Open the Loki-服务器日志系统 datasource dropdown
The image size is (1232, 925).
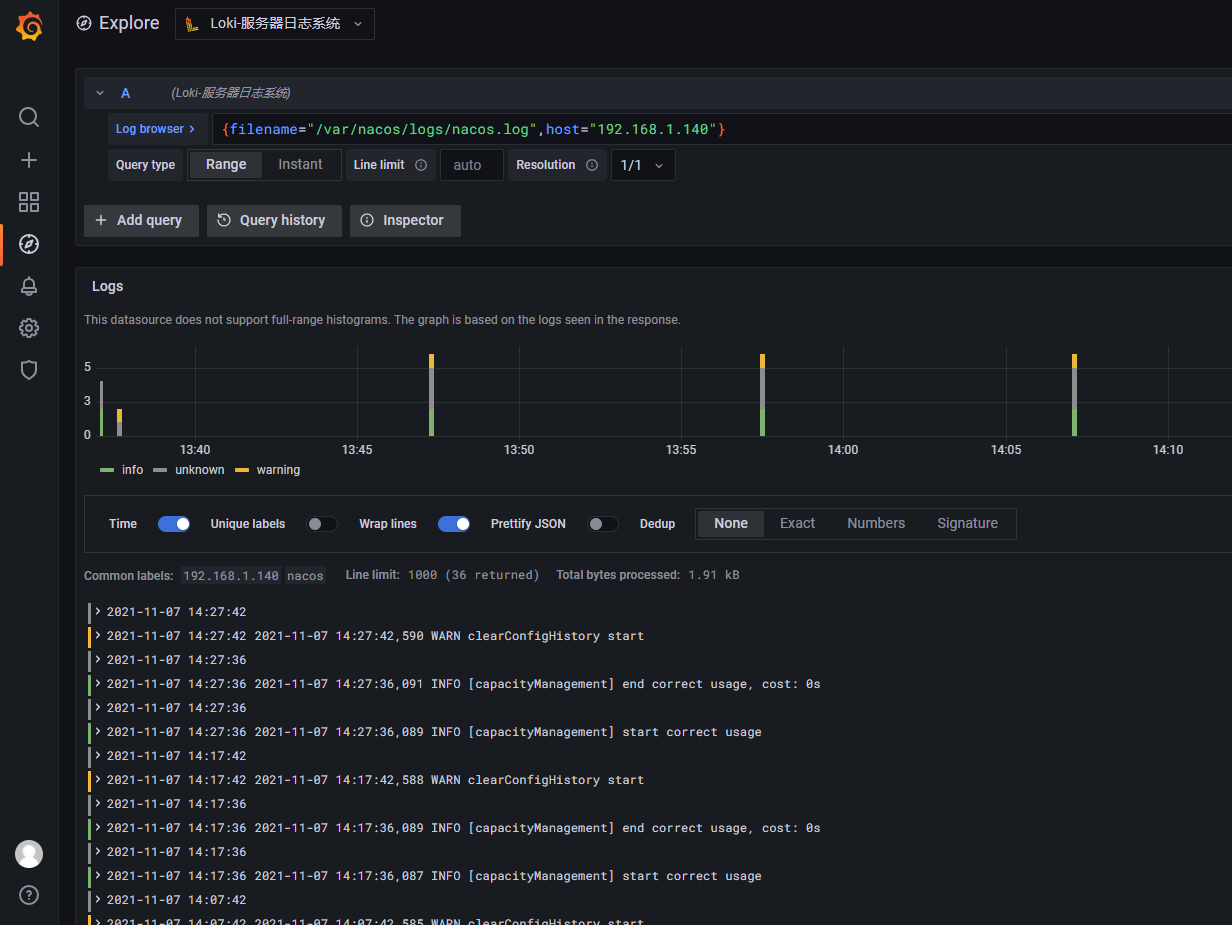274,23
